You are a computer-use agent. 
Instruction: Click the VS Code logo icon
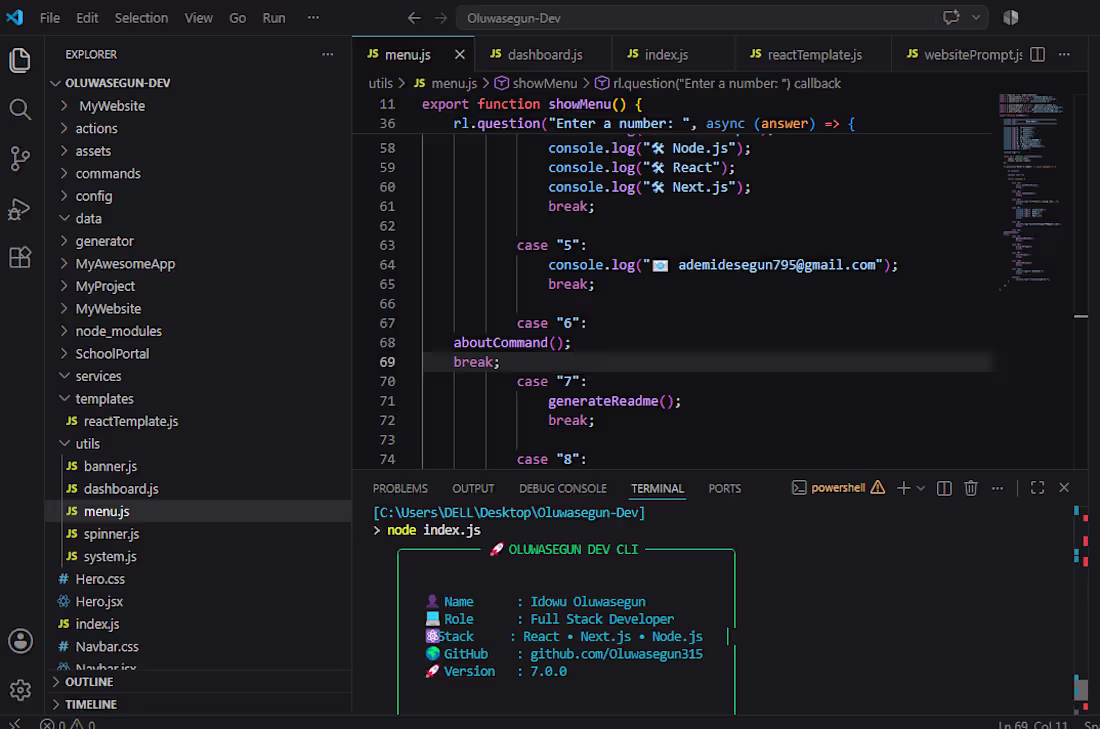tap(15, 18)
